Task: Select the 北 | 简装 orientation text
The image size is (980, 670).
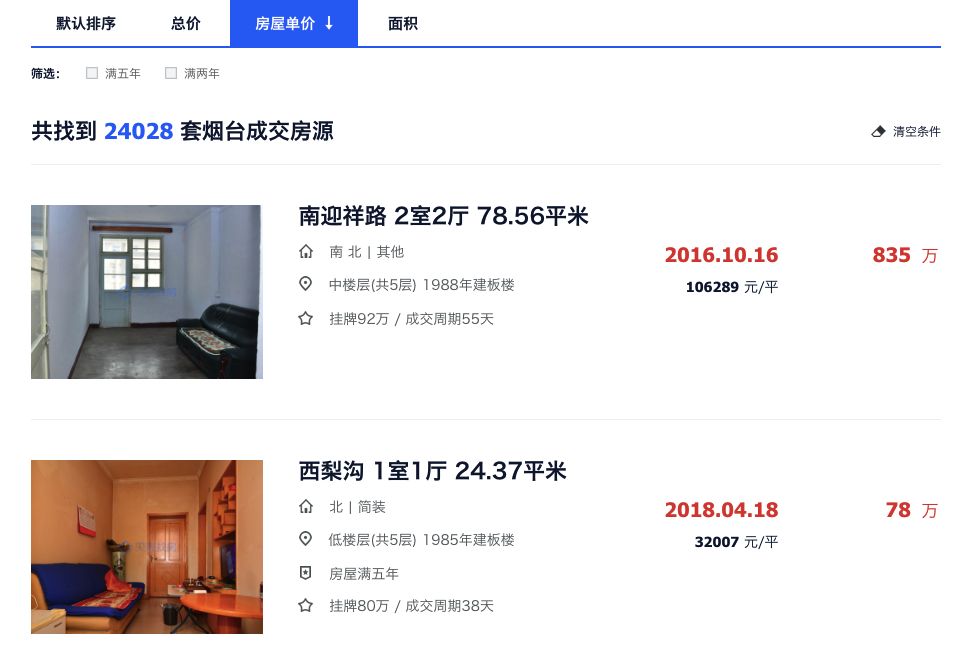Action: 358,507
